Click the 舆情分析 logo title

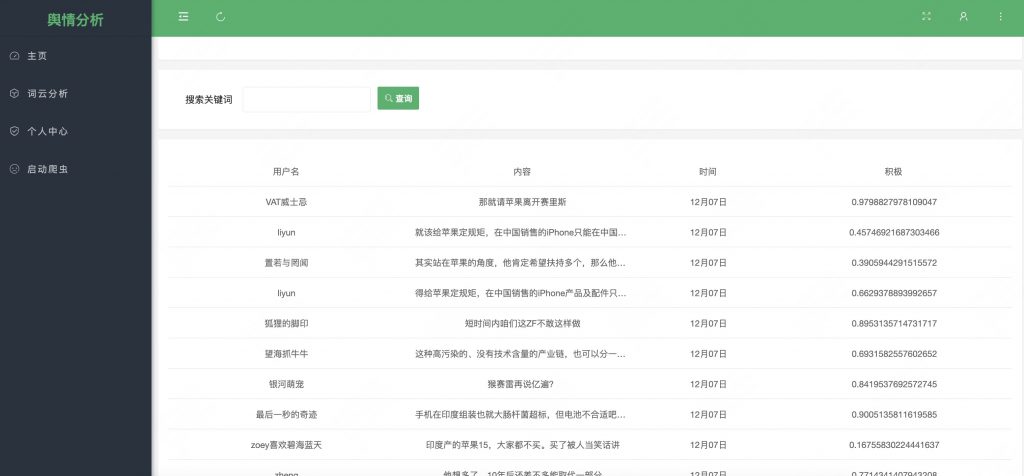pos(75,19)
